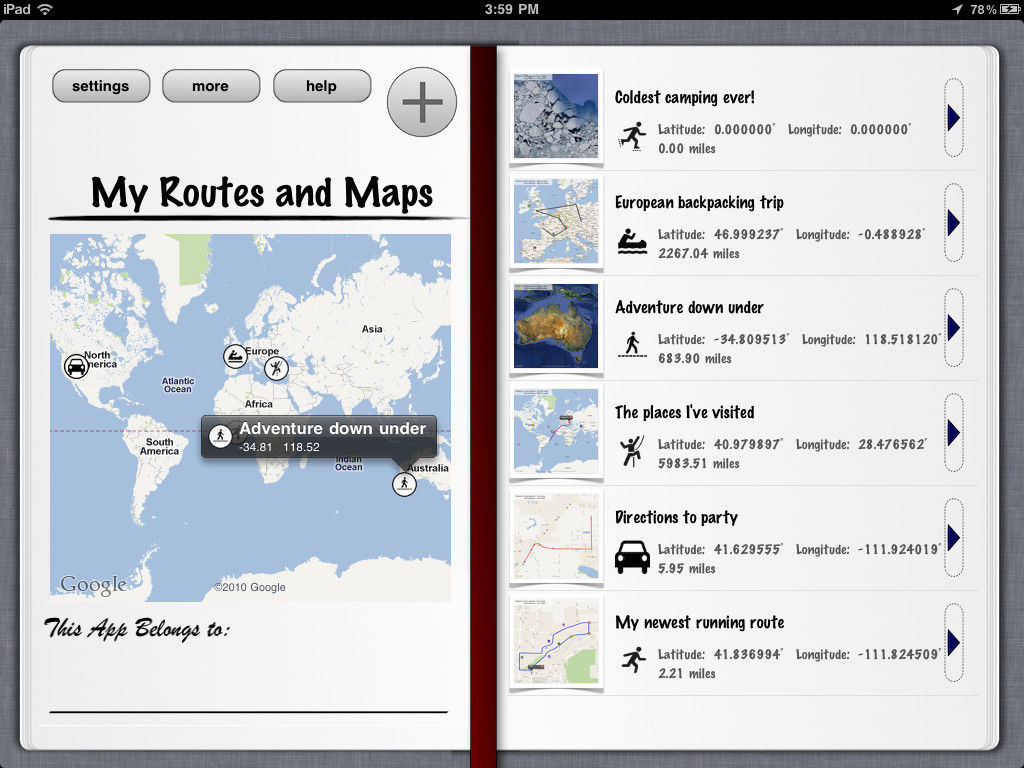Select 'The places I've visited' title

pyautogui.click(x=684, y=412)
